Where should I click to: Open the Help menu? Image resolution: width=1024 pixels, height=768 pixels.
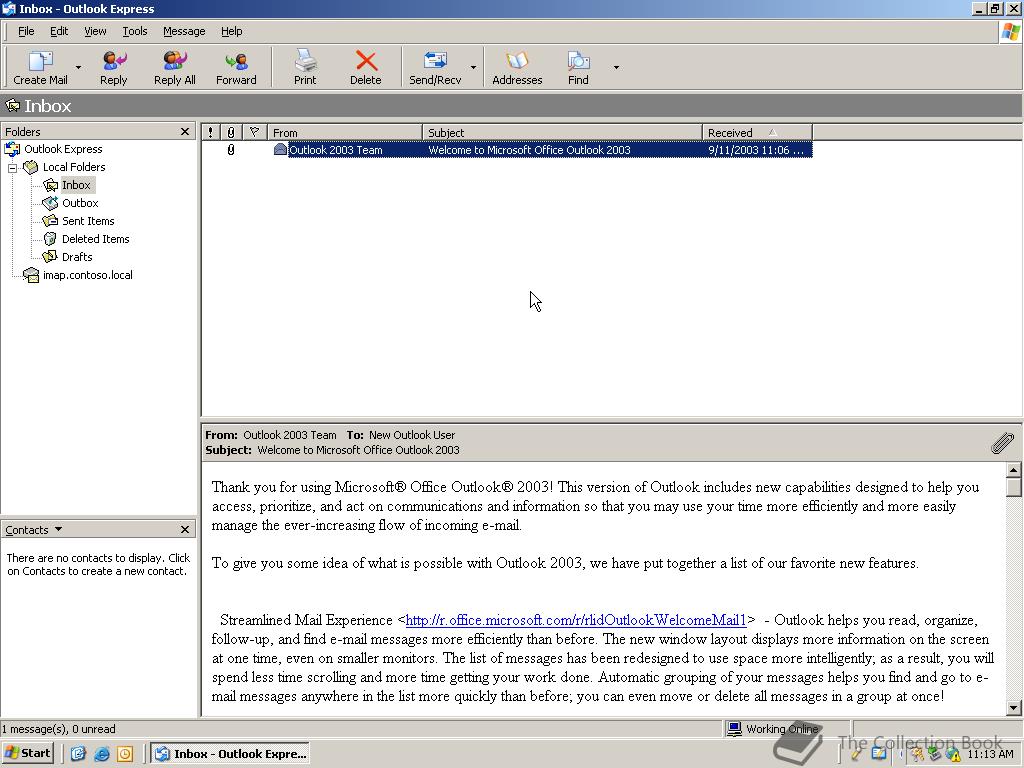(231, 31)
